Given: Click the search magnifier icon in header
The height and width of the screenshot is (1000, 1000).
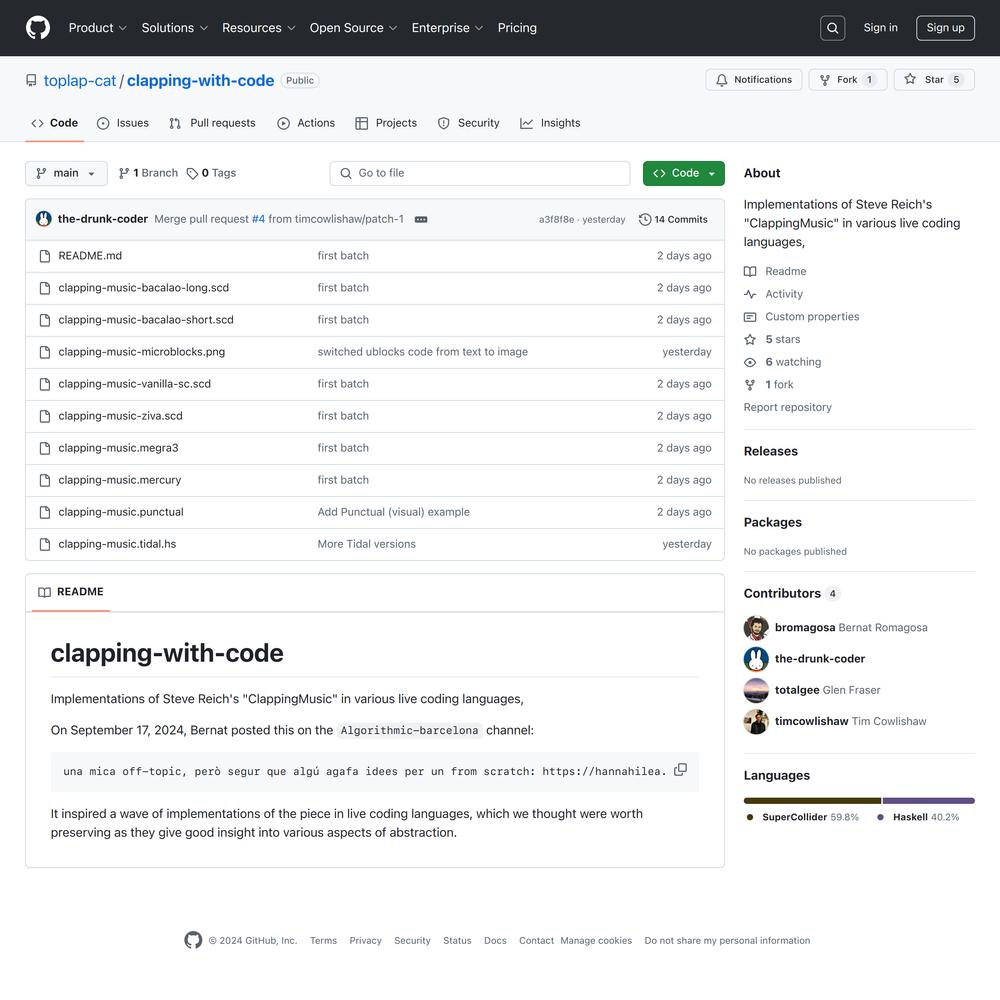Looking at the screenshot, I should (x=832, y=28).
